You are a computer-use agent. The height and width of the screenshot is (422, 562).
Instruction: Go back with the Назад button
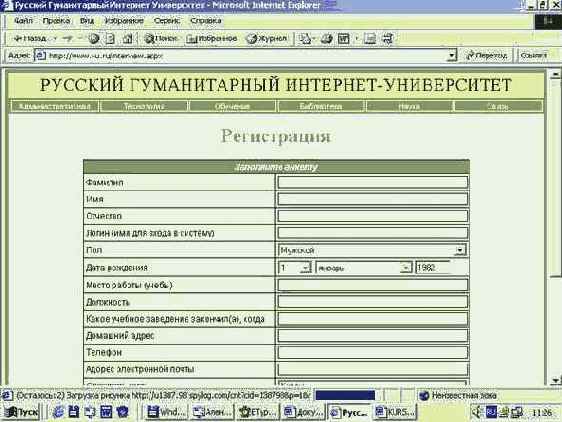tap(30, 38)
